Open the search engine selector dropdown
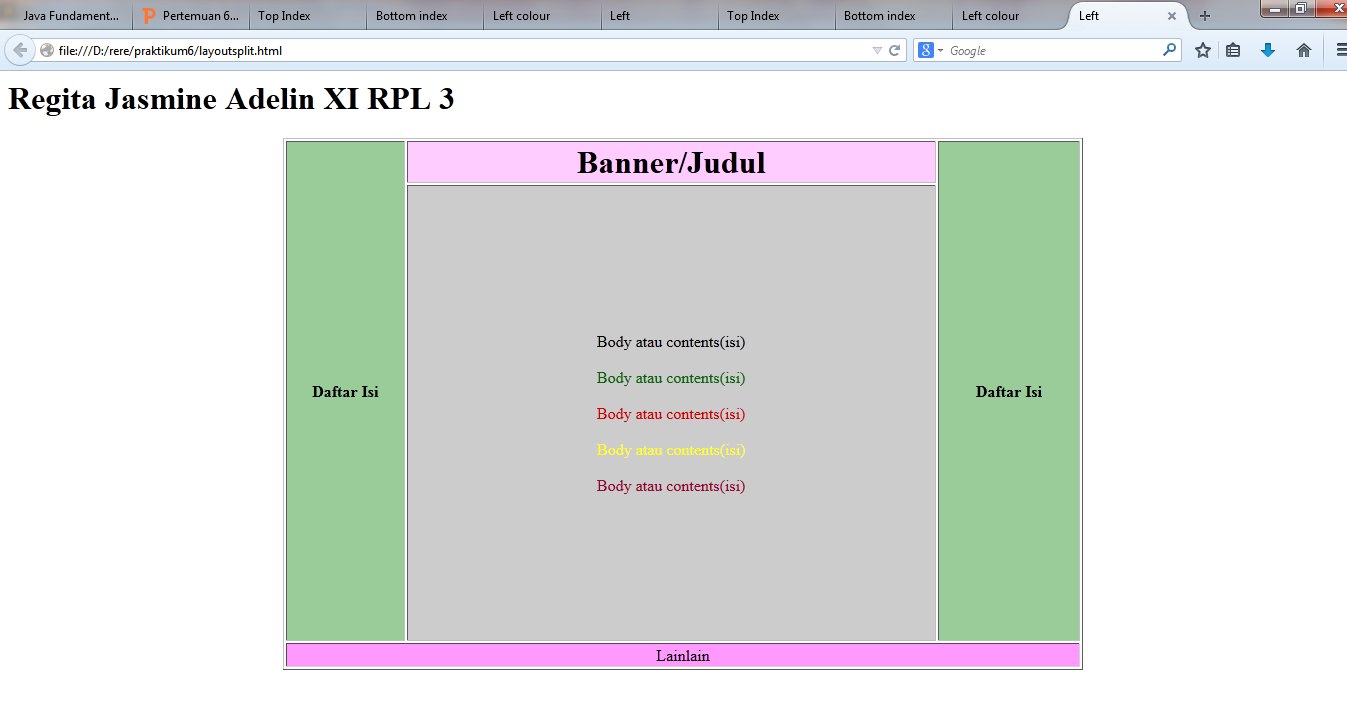The width and height of the screenshot is (1347, 722). click(939, 49)
